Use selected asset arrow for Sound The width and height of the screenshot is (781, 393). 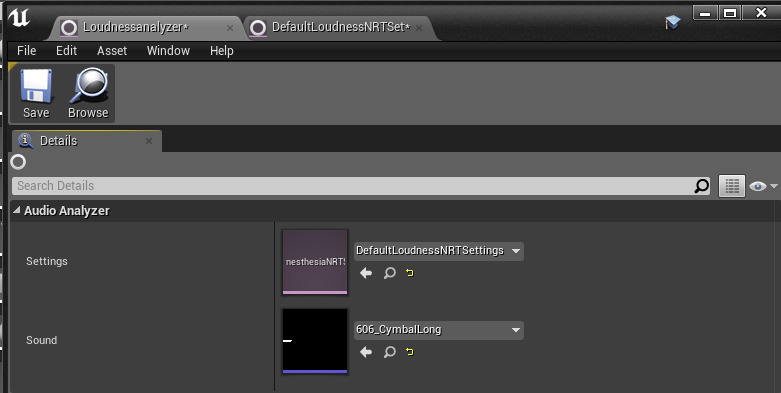pyautogui.click(x=366, y=352)
